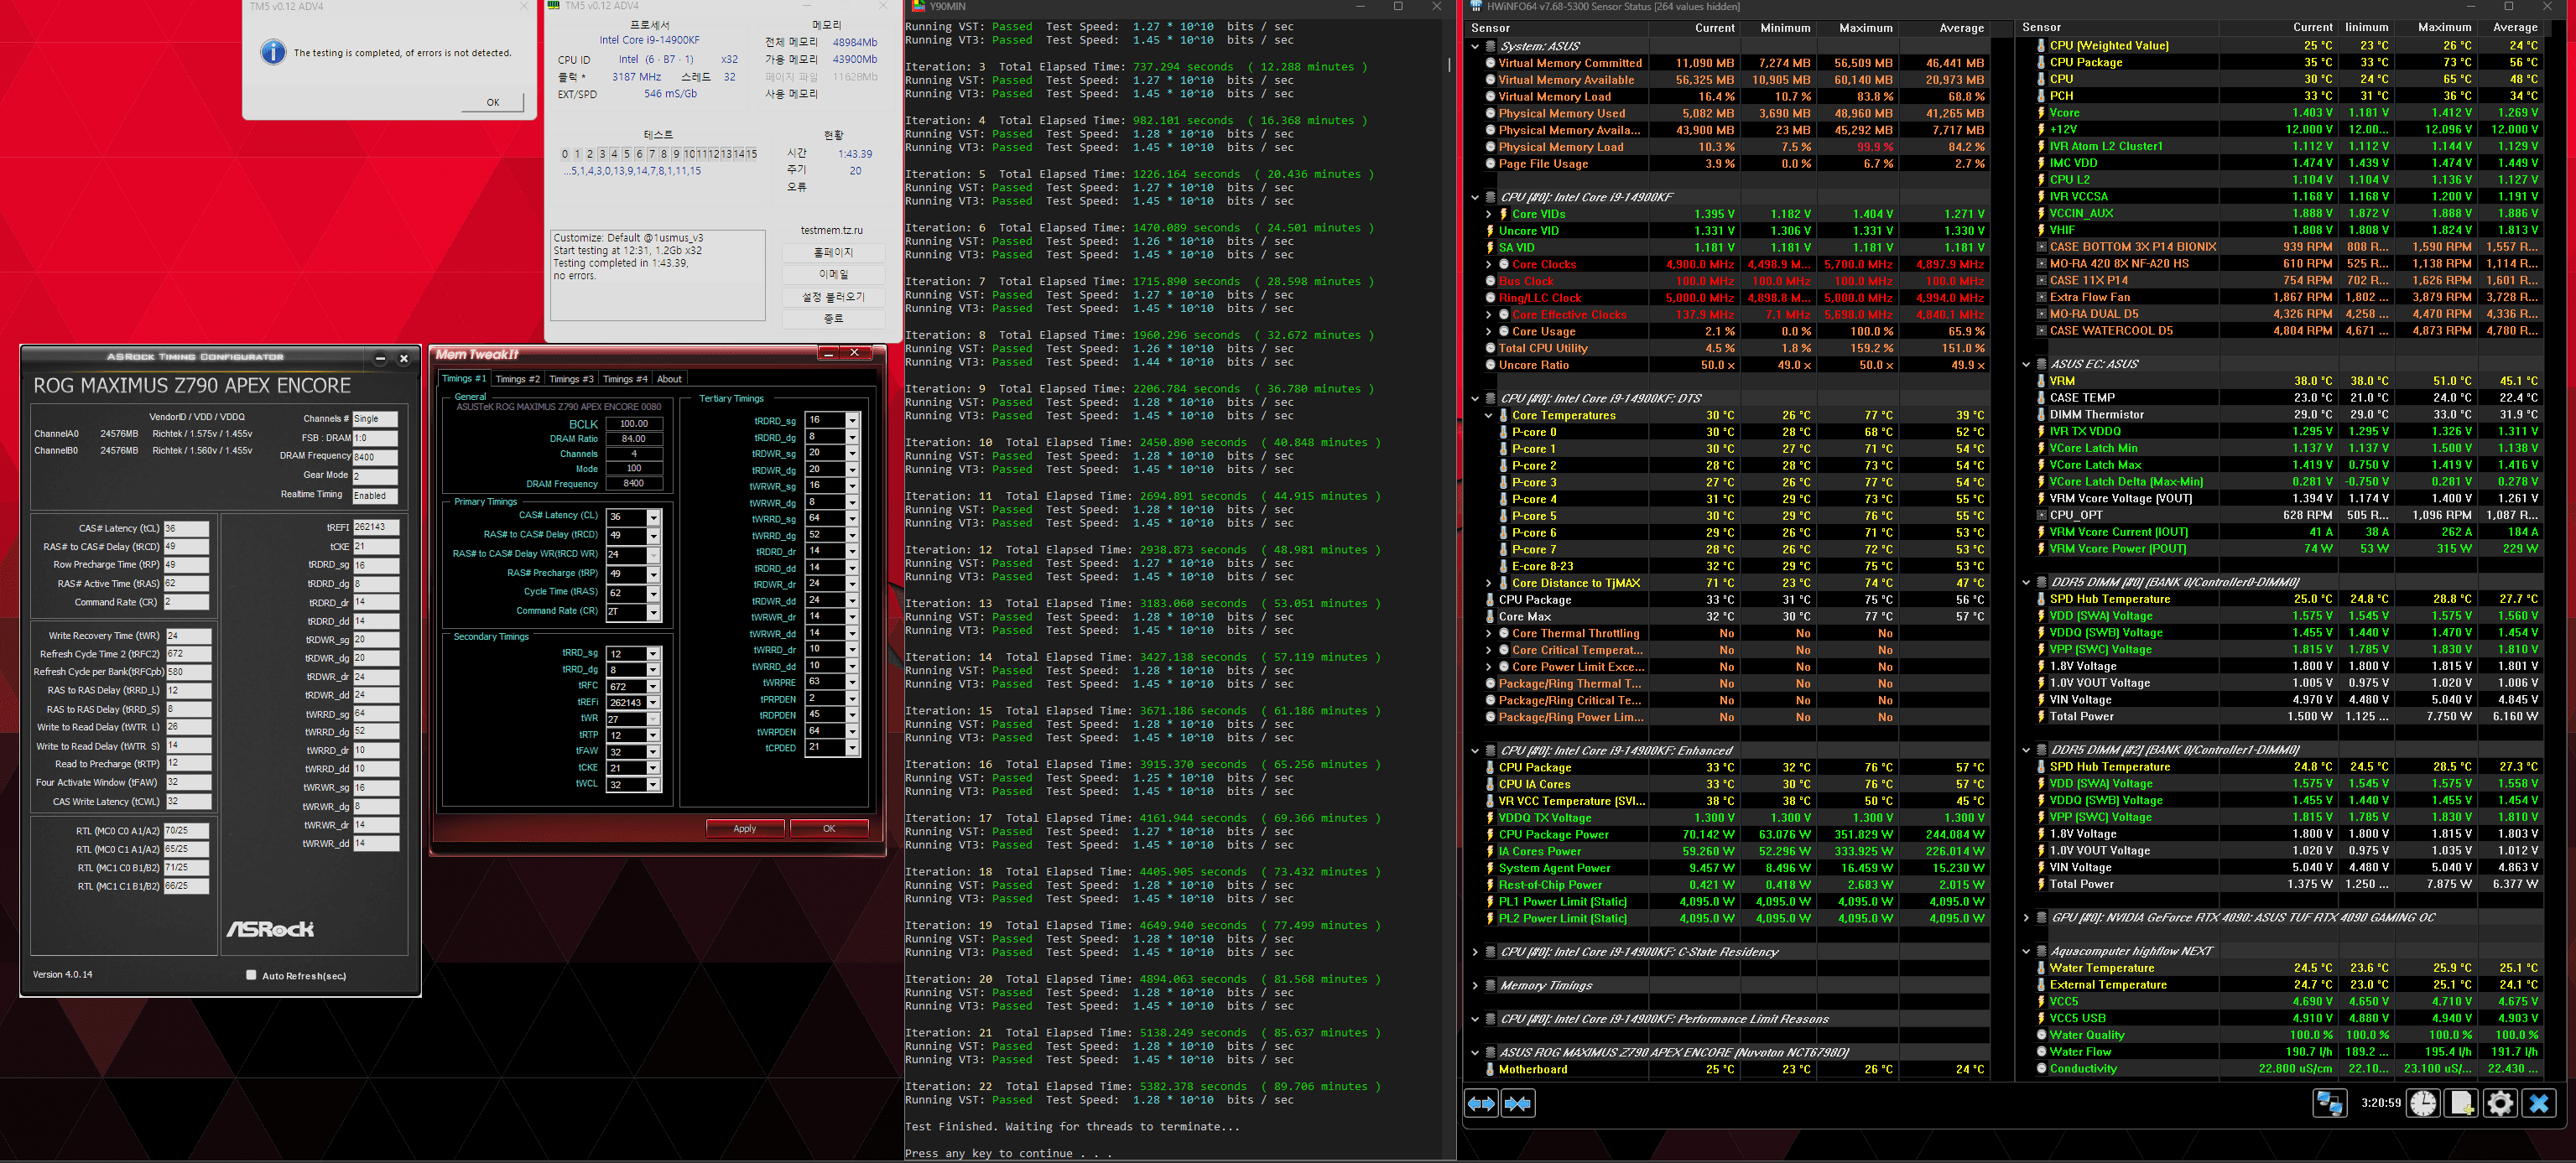Expand GPU RTX 4090 sensor group
The width and height of the screenshot is (2576, 1163).
click(2026, 918)
